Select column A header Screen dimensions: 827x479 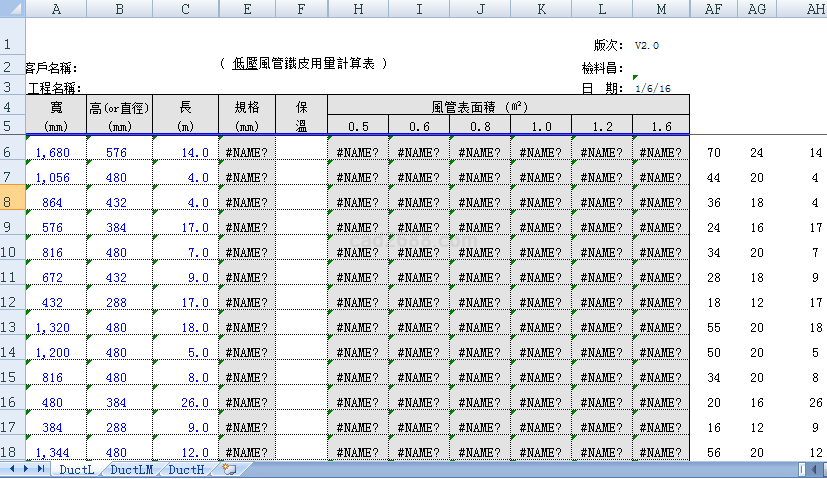[54, 9]
